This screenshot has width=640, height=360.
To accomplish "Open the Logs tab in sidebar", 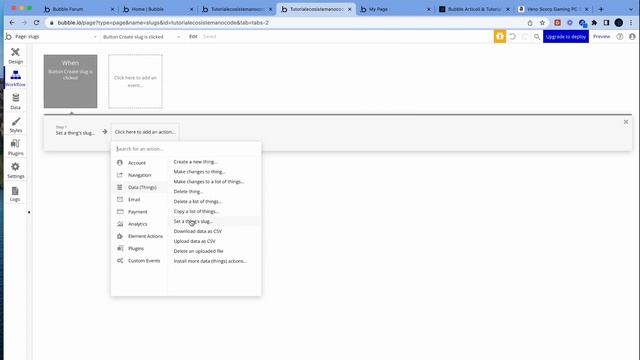I will point(15,193).
